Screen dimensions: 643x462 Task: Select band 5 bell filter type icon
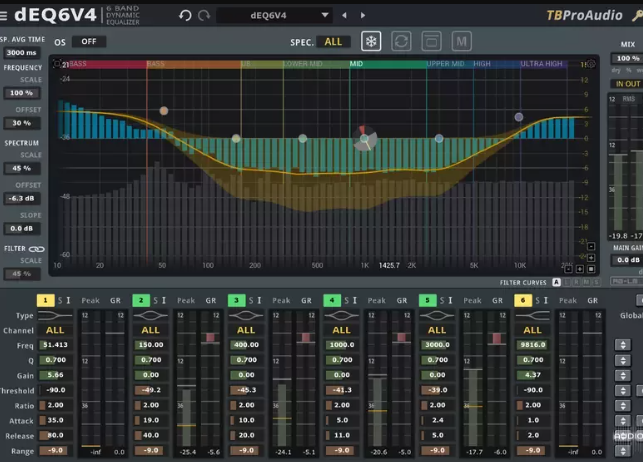(x=437, y=315)
